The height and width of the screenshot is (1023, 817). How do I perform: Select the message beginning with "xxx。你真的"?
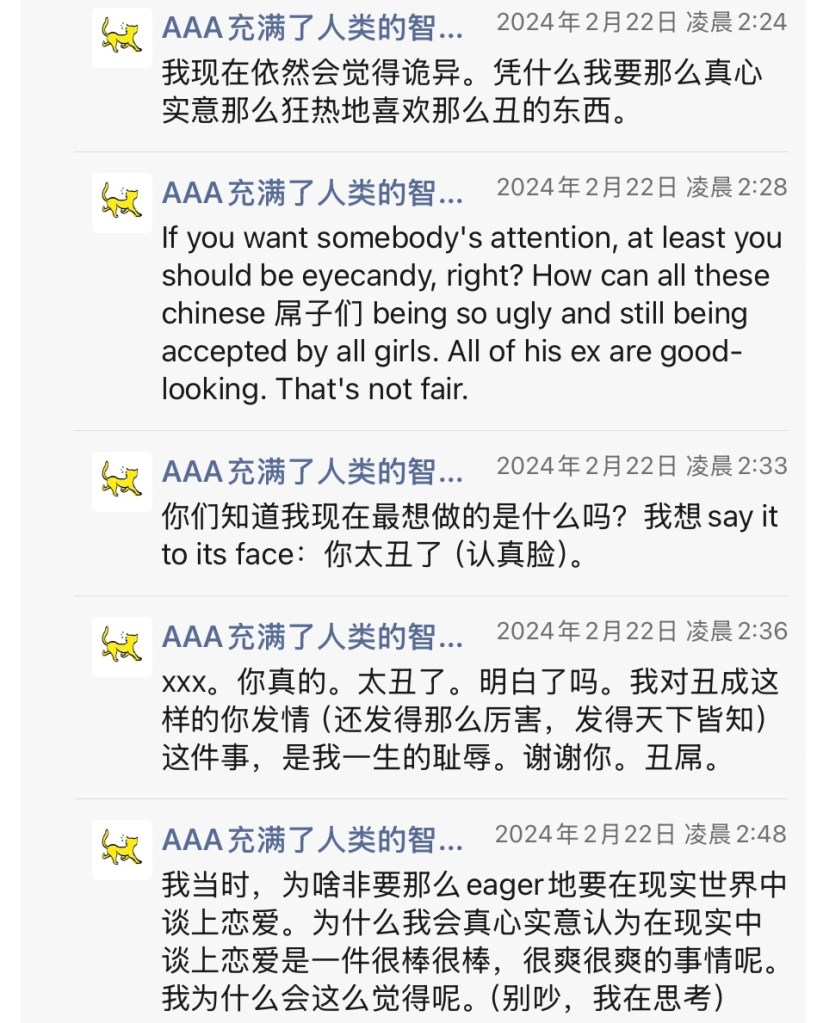tap(468, 720)
